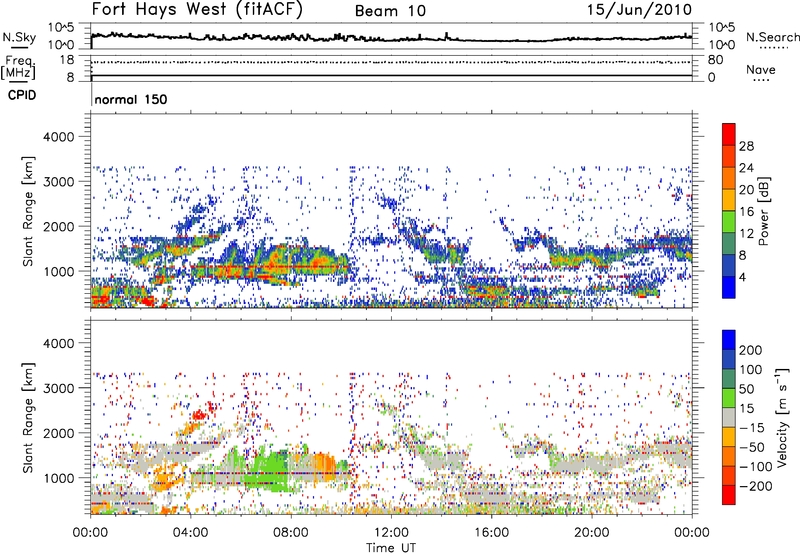Click the 'N.Search' legend label
This screenshot has width=800, height=554.
[x=772, y=37]
